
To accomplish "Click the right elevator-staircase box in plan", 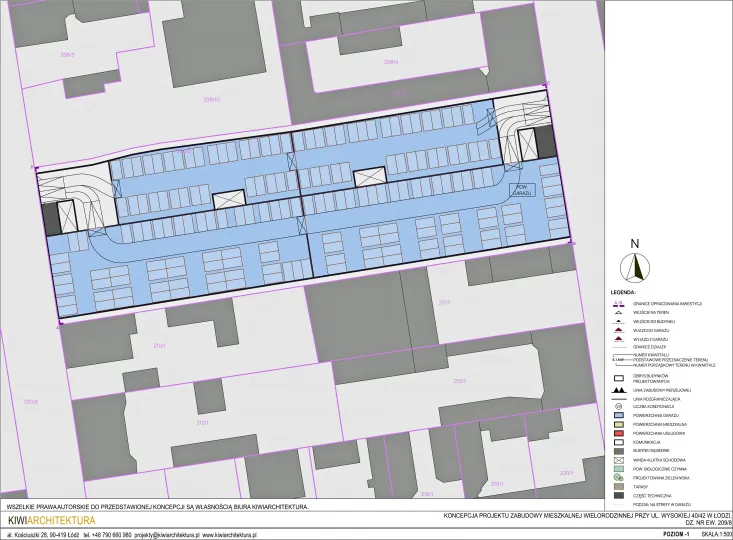I will (372, 174).
